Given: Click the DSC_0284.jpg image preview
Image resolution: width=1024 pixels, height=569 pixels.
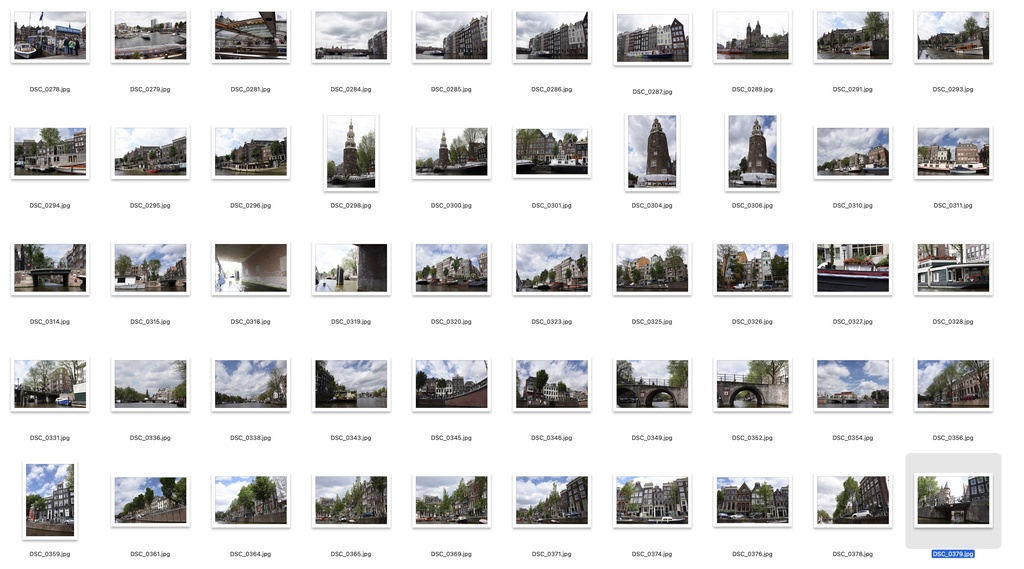Looking at the screenshot, I should [x=351, y=36].
